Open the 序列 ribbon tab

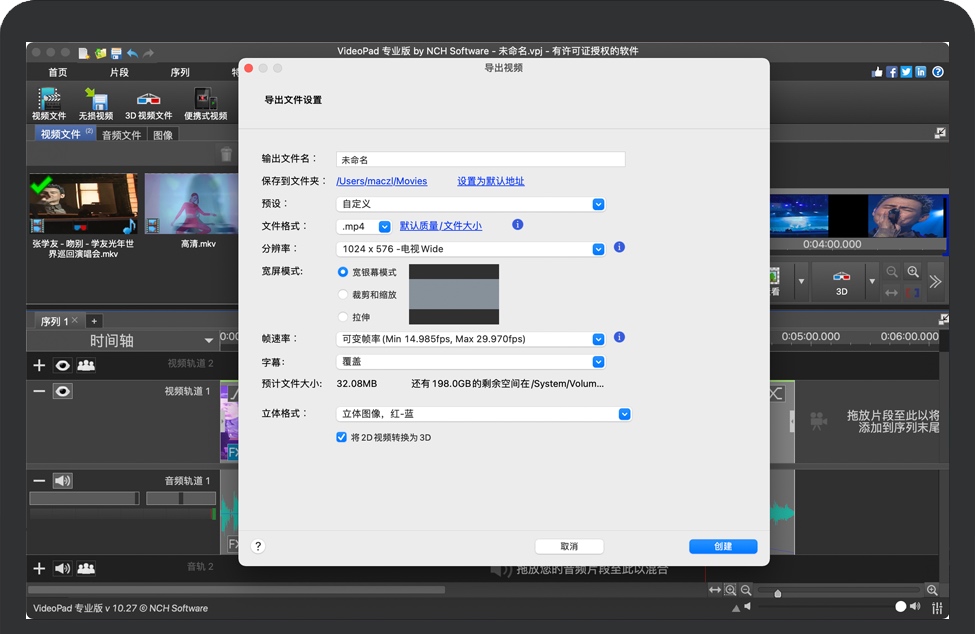coord(178,72)
